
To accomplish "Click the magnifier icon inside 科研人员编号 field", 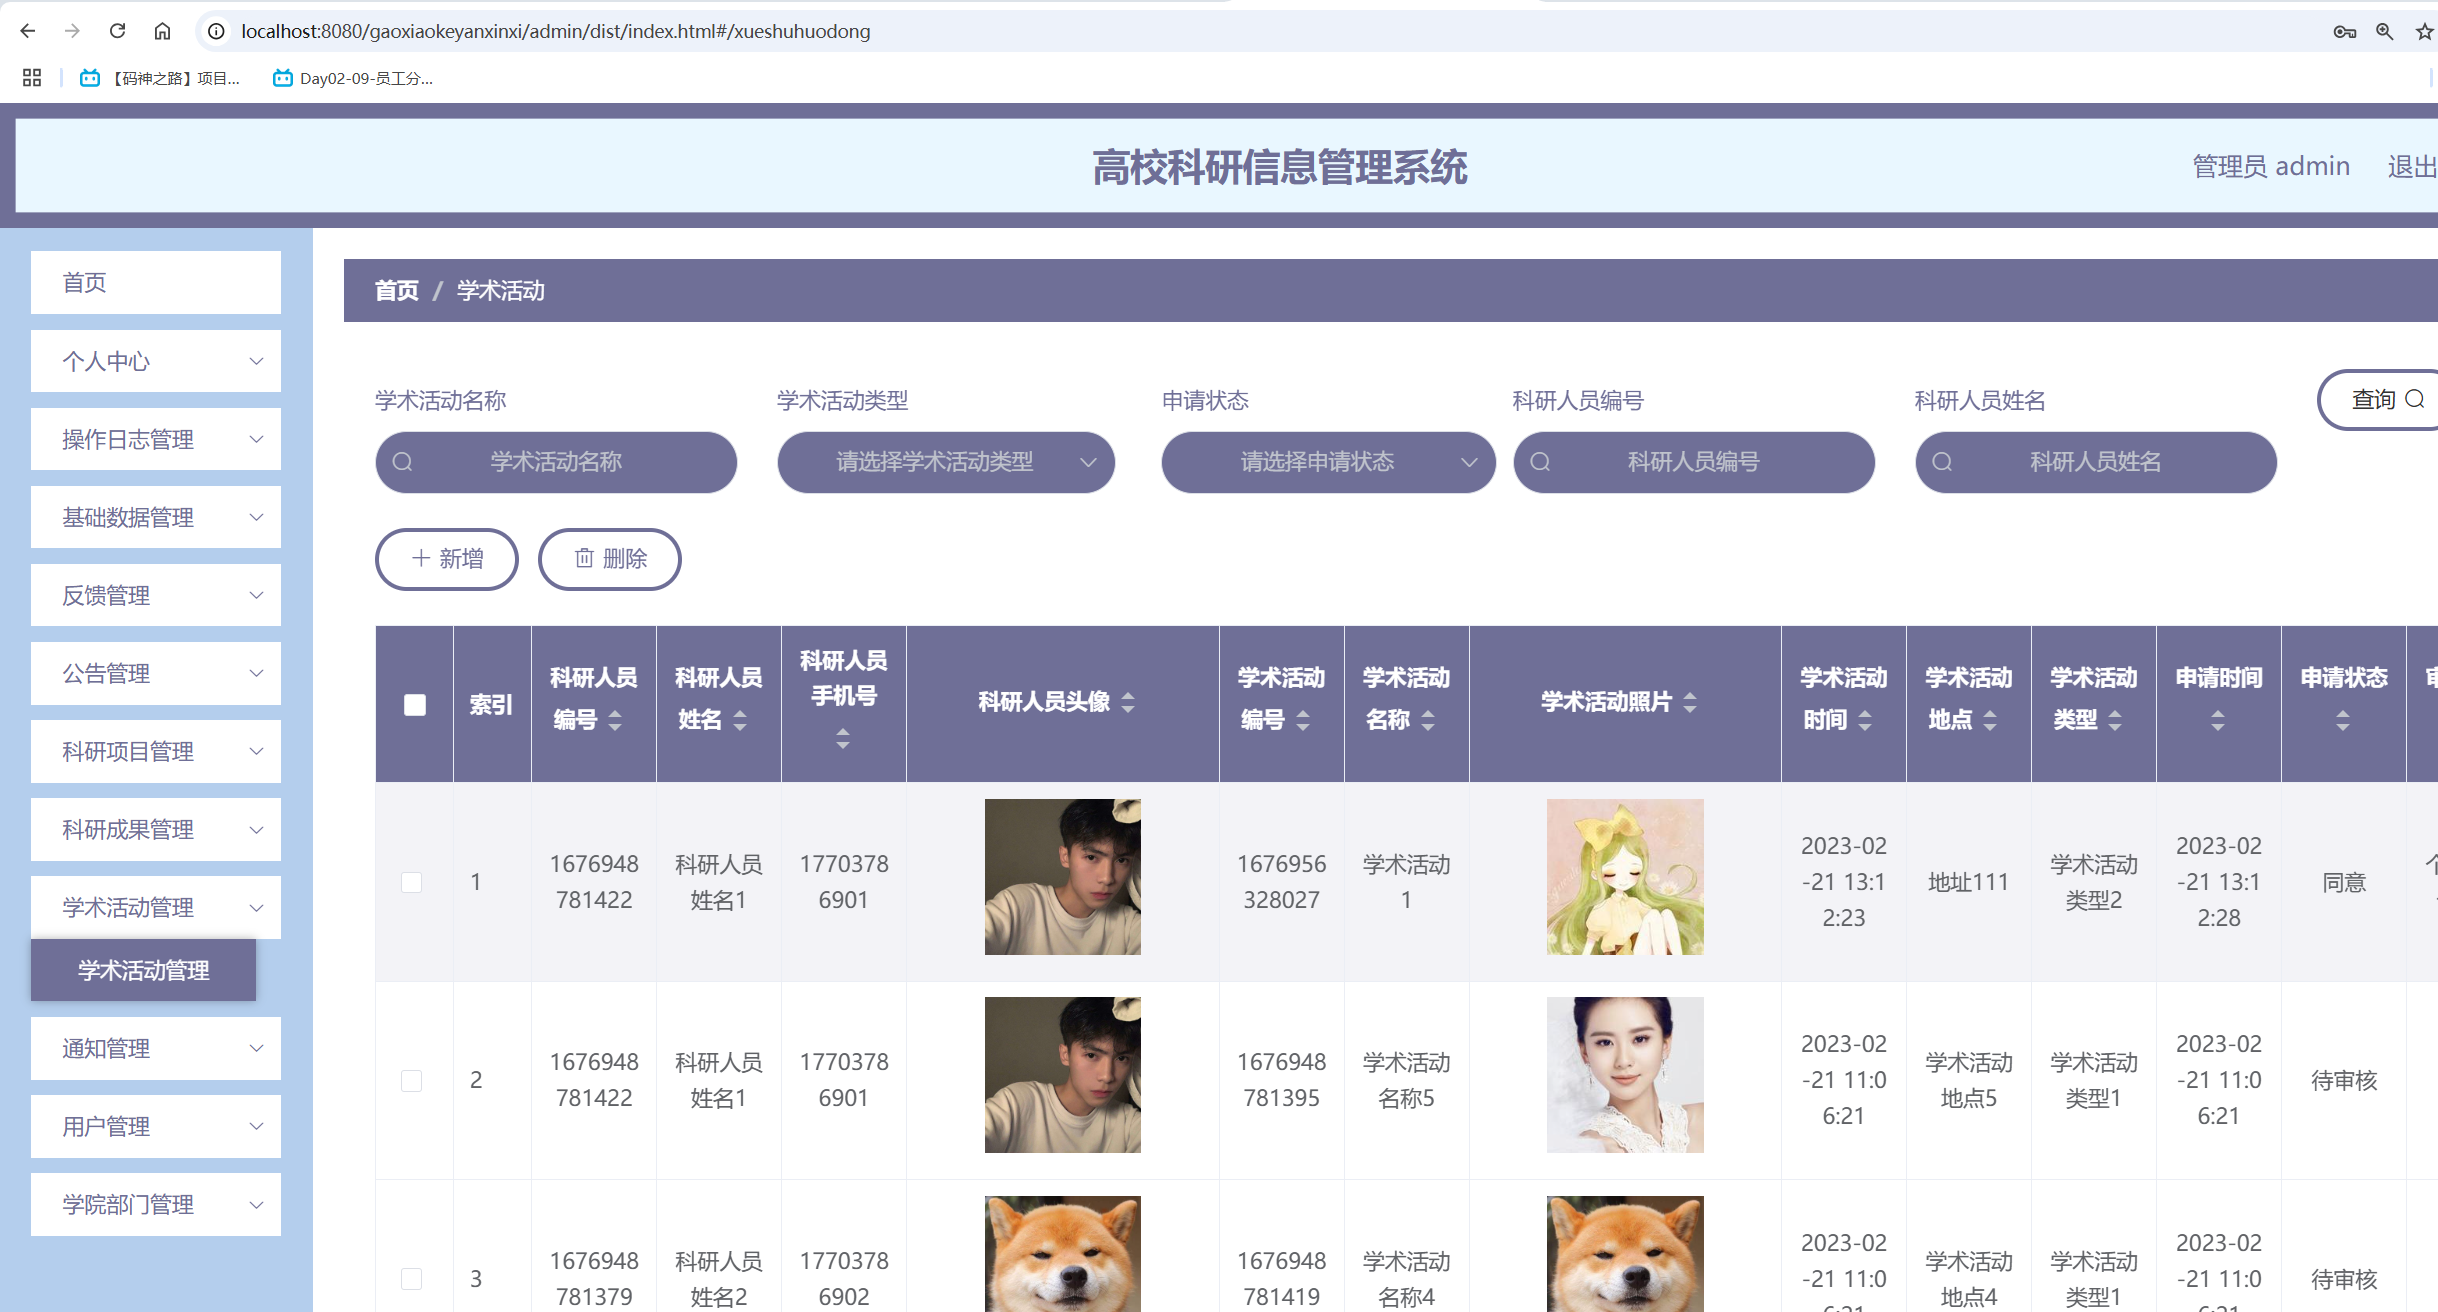I will [1542, 462].
